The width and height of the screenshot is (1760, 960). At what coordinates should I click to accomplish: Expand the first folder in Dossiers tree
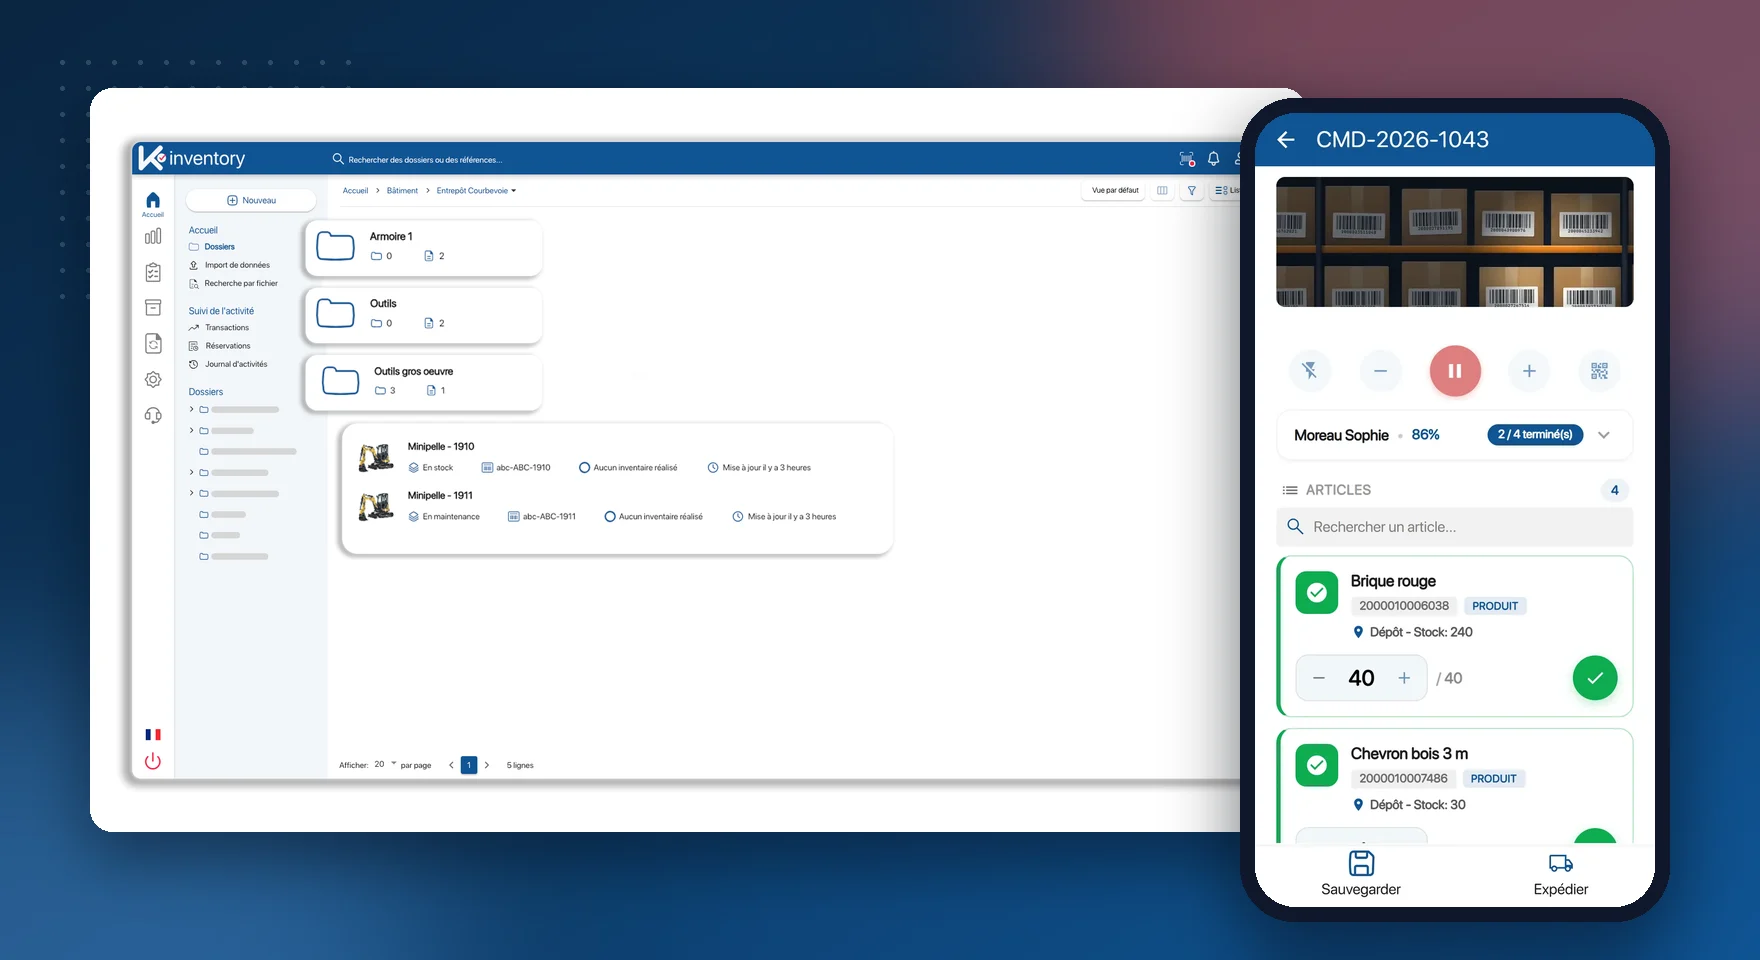191,409
